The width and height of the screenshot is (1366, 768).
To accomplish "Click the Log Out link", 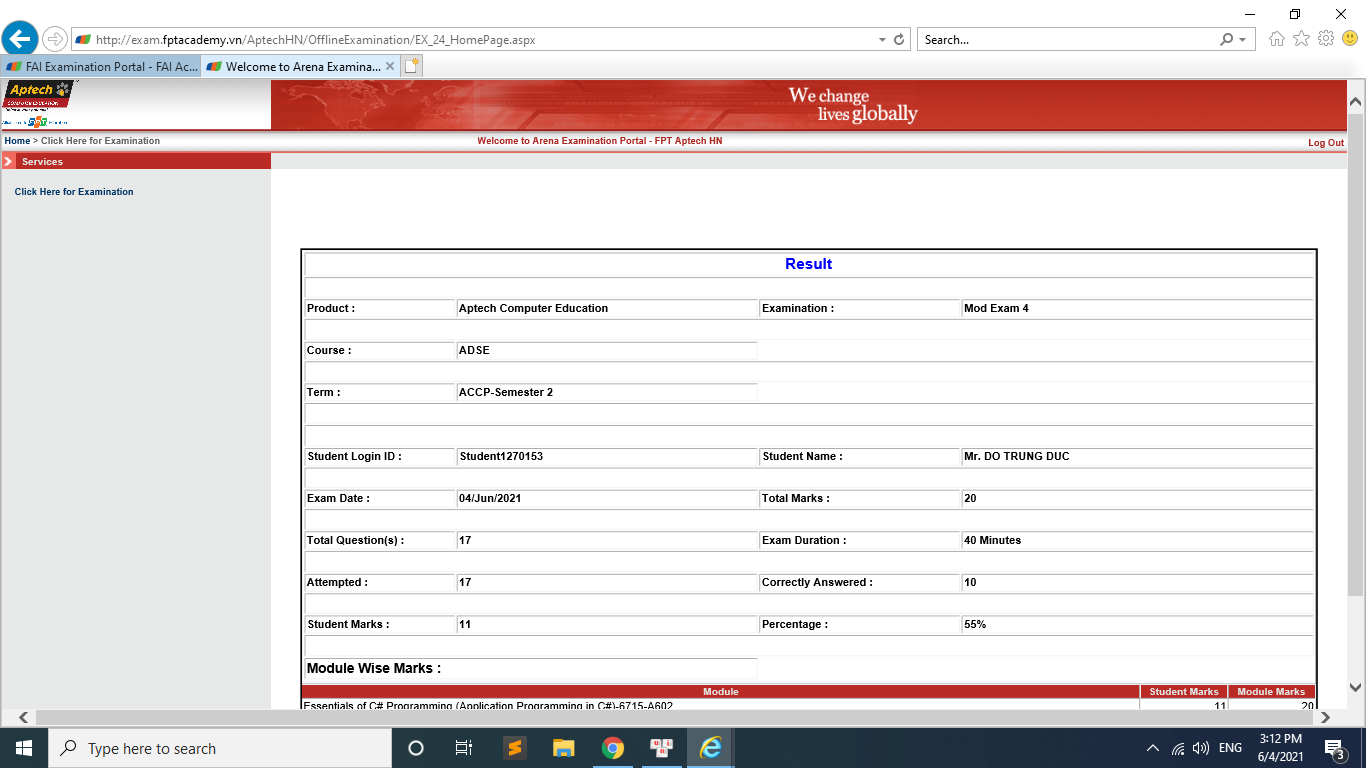I will (x=1326, y=143).
